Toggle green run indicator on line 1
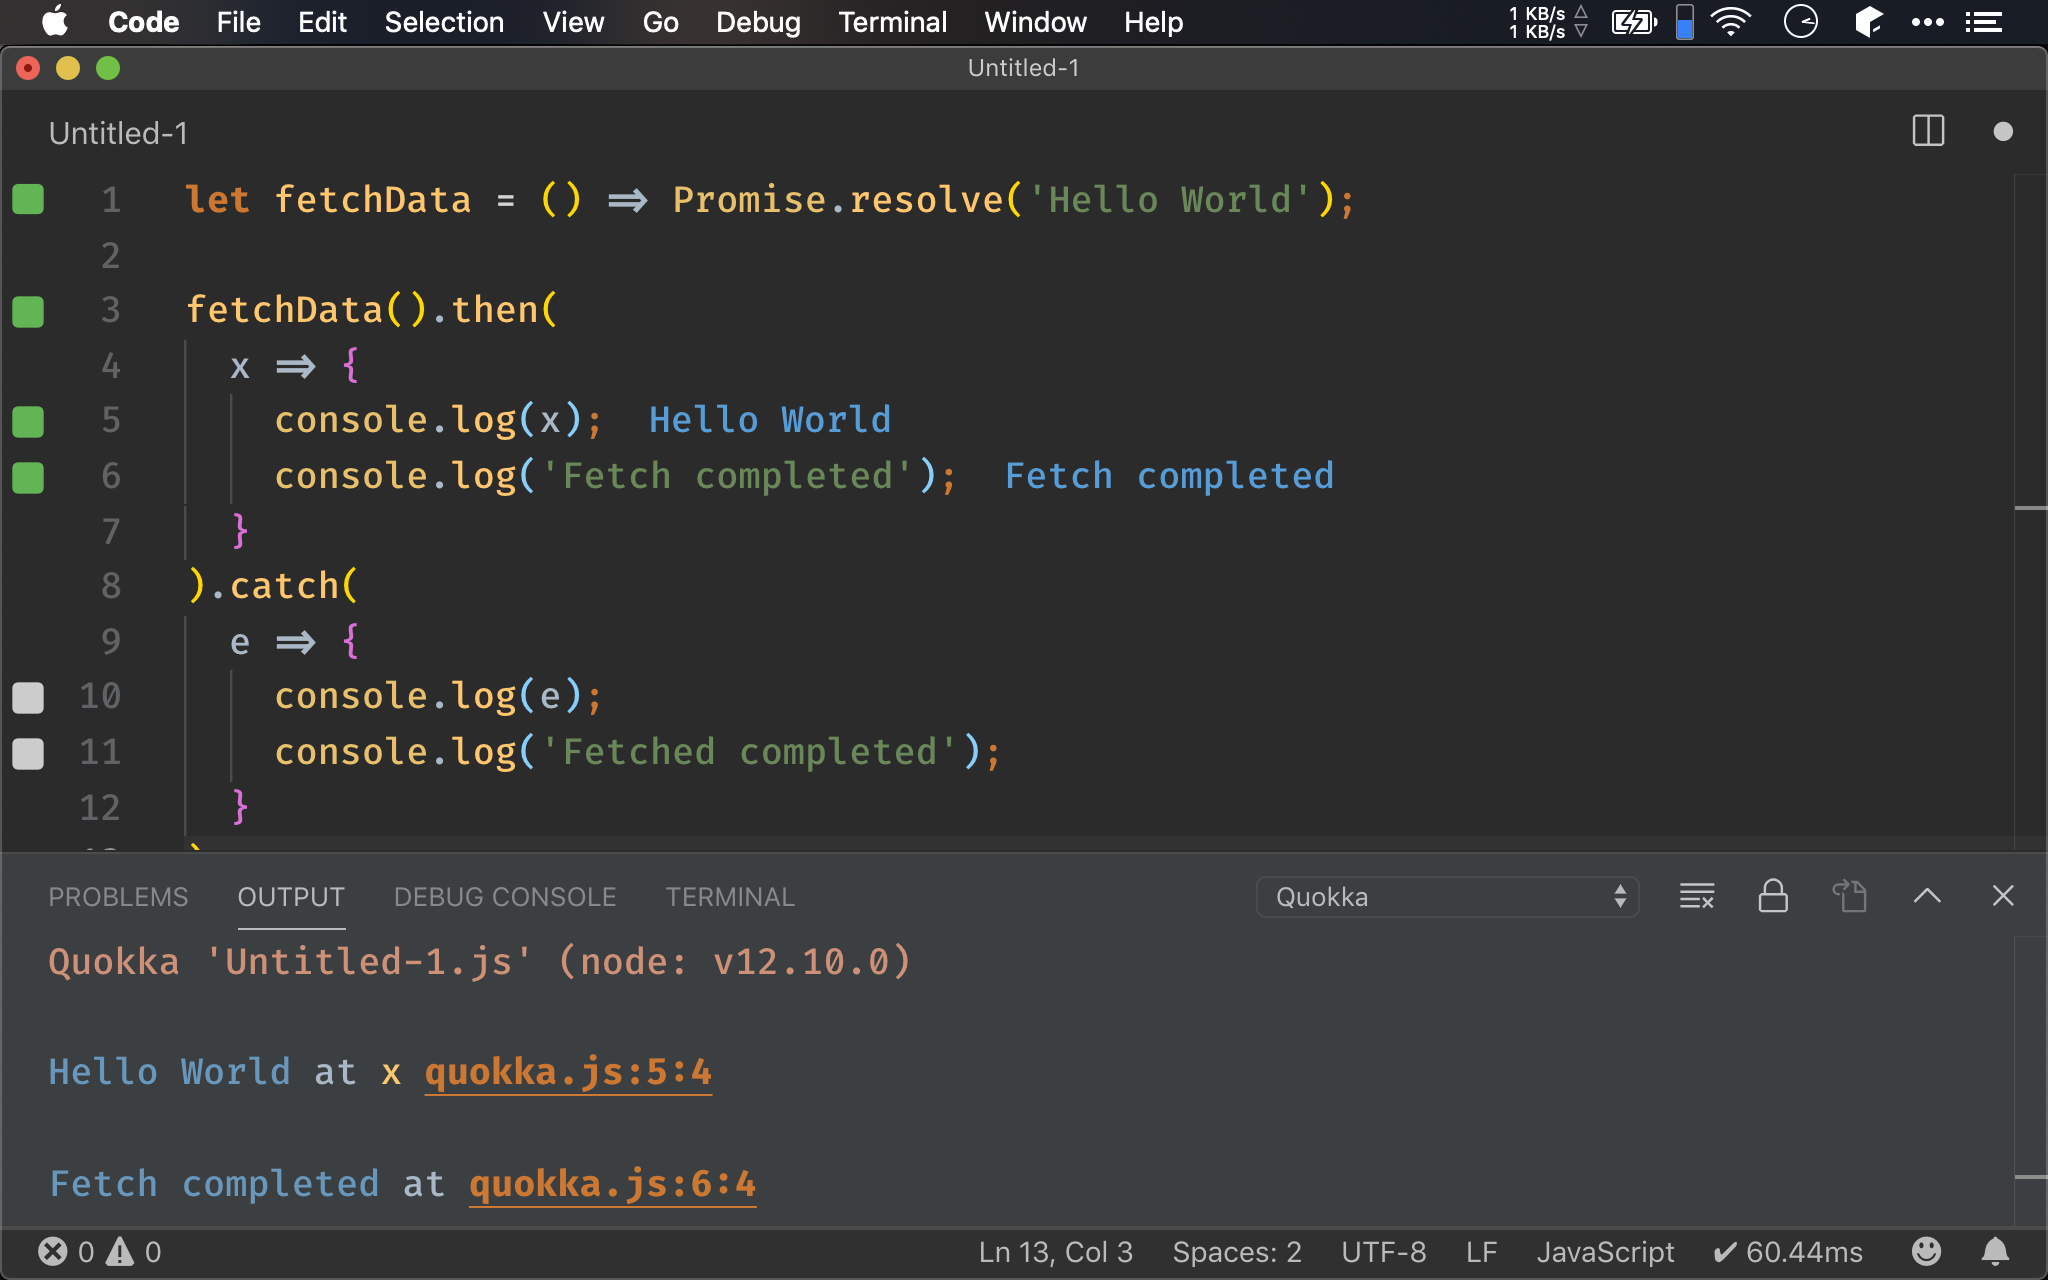2048x1280 pixels. click(x=28, y=198)
